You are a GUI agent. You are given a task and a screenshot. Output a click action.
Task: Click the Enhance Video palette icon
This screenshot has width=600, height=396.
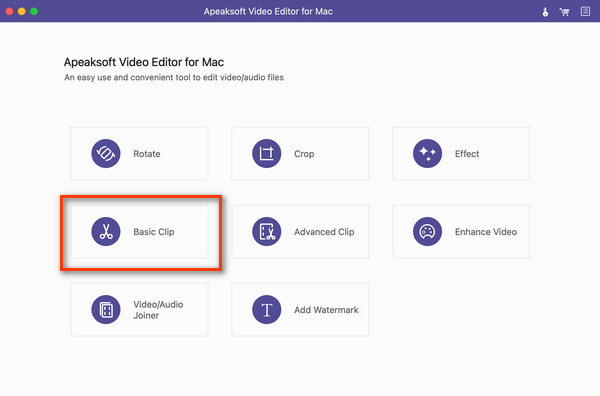click(x=427, y=231)
